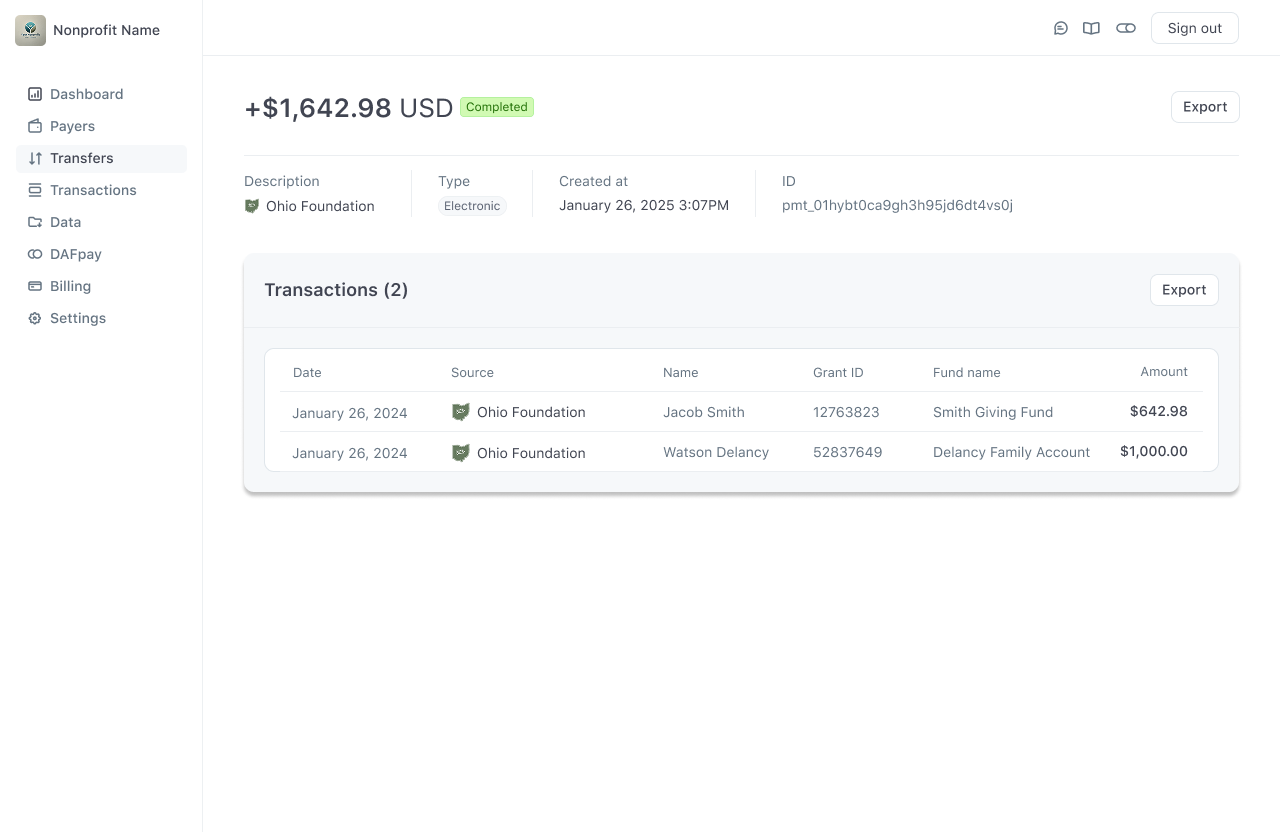Click the Amount column header
This screenshot has width=1280, height=832.
point(1164,372)
